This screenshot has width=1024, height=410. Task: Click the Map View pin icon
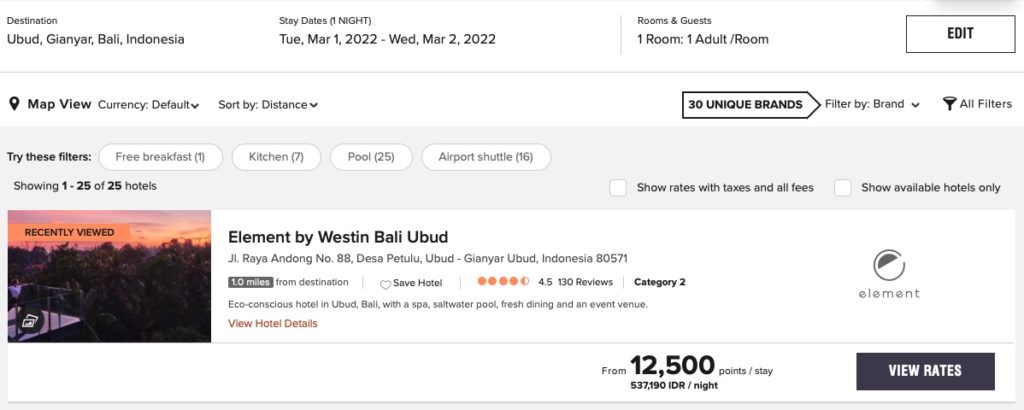(x=15, y=104)
